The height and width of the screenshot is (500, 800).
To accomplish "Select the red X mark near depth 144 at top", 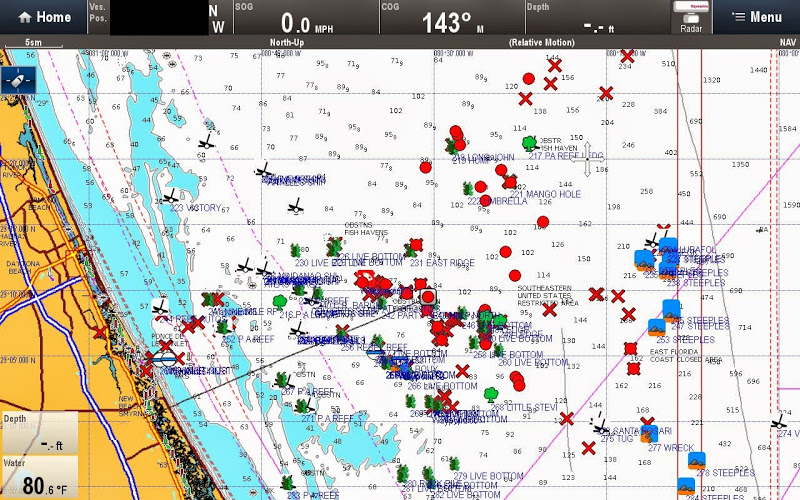I will pyautogui.click(x=555, y=66).
